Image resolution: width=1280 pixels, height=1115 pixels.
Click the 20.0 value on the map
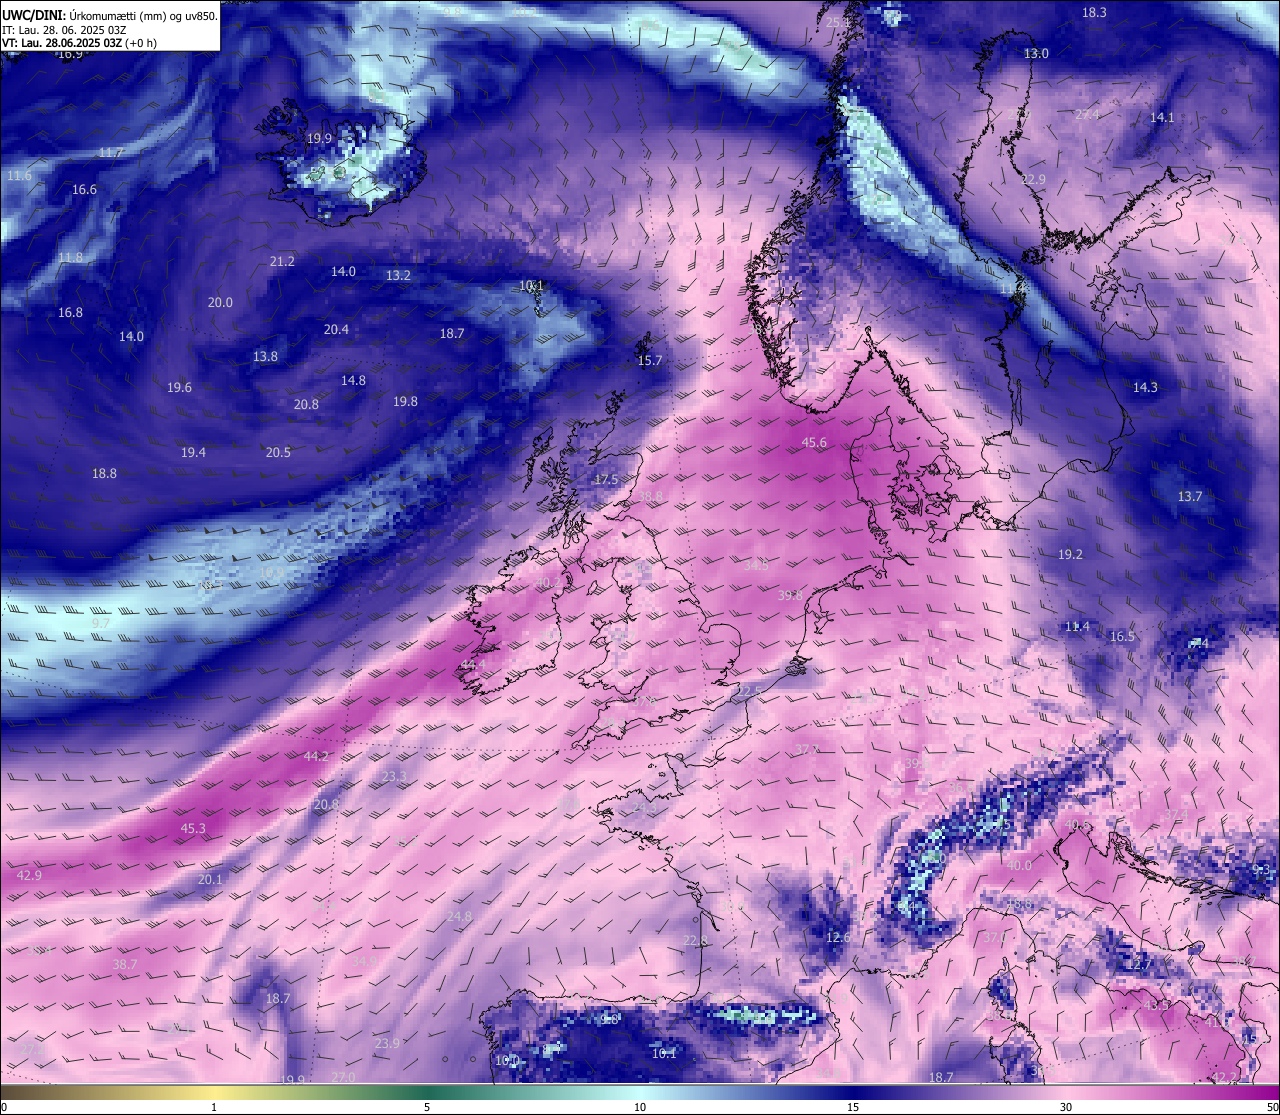[x=220, y=303]
